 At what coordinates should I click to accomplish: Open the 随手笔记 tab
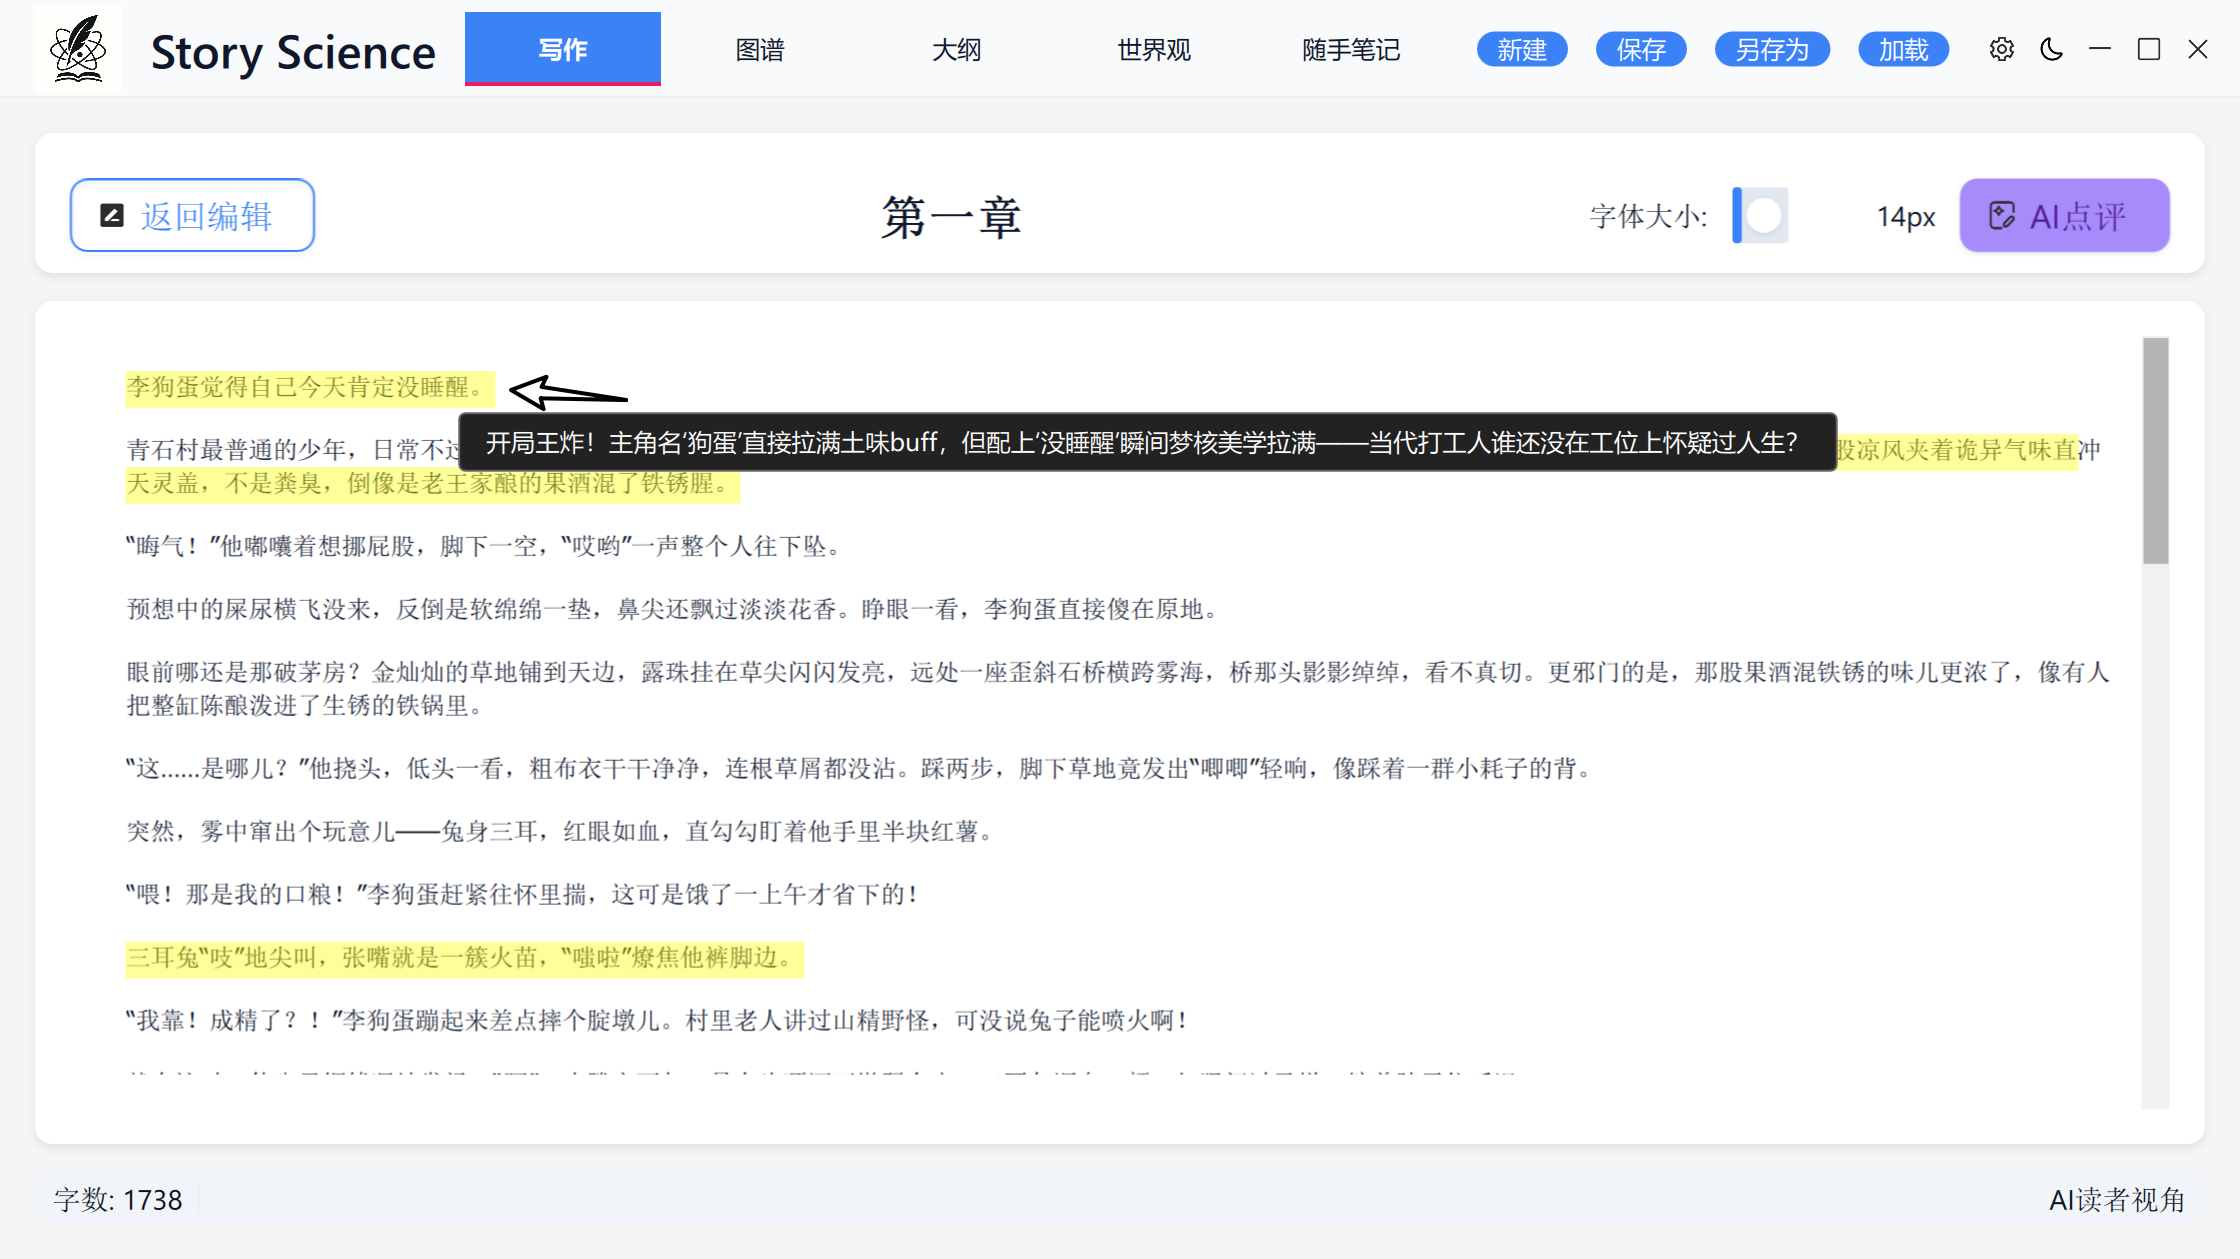click(x=1351, y=49)
